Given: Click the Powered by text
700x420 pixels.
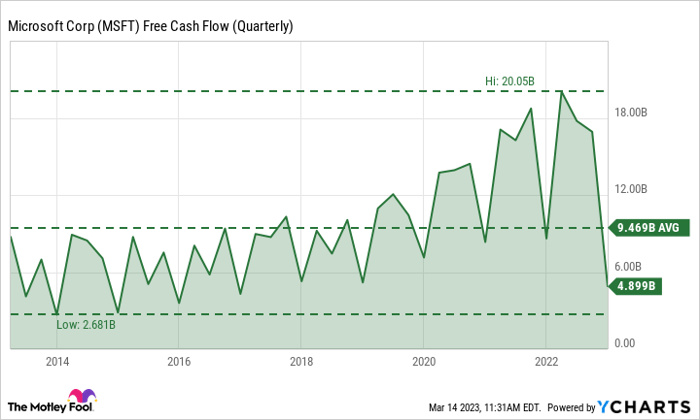Looking at the screenshot, I should [x=571, y=408].
